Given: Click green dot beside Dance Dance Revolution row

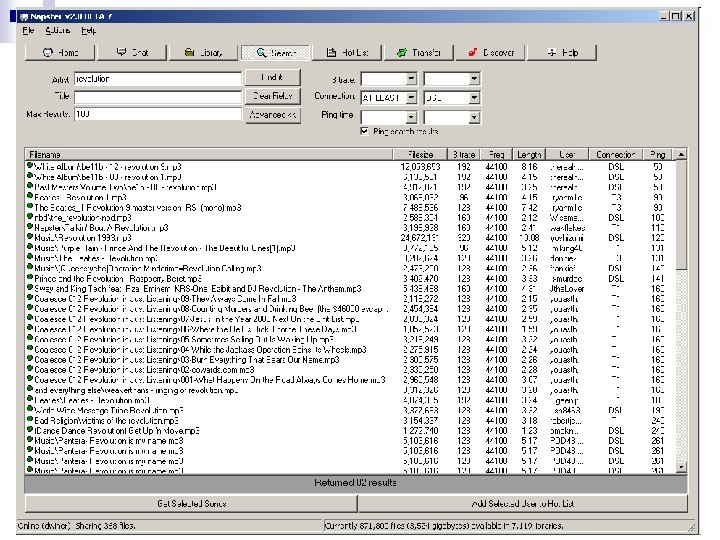Looking at the screenshot, I should pyautogui.click(x=30, y=429).
